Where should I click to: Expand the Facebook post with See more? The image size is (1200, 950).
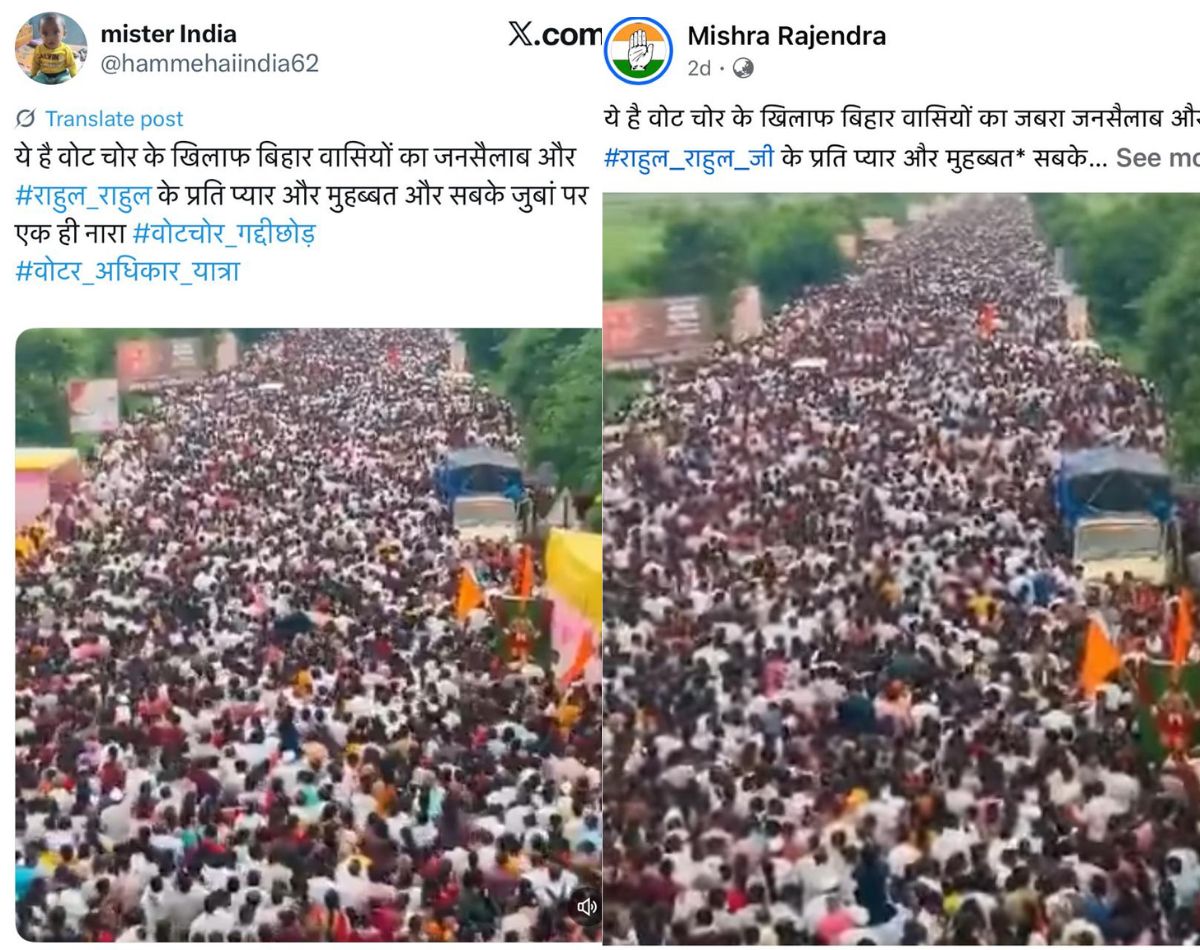coord(1158,158)
